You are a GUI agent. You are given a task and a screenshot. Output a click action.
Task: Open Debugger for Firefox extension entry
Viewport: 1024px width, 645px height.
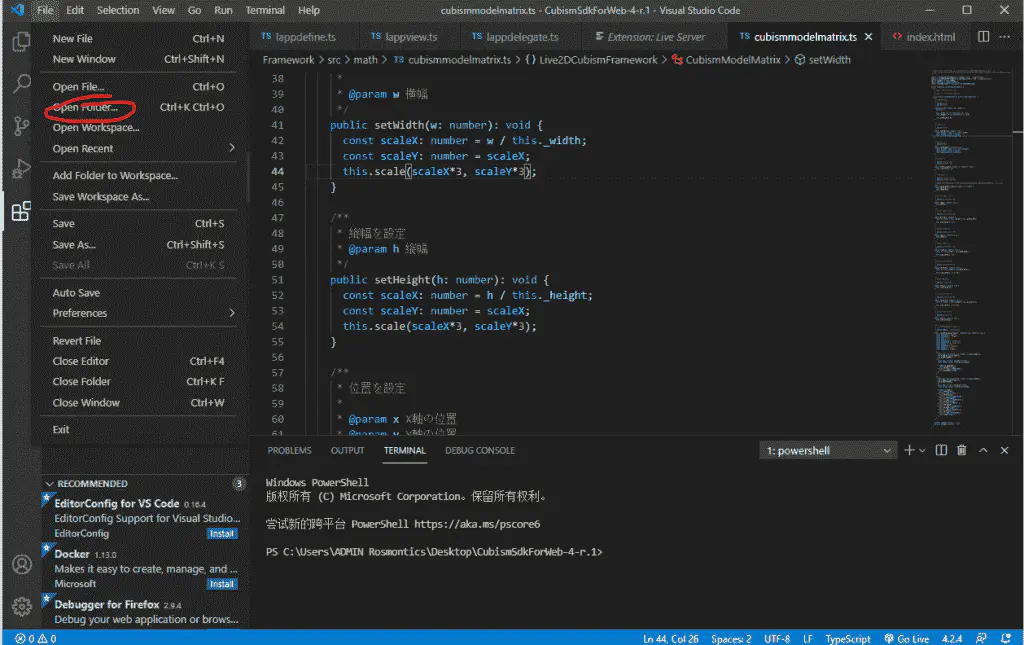[144, 612]
